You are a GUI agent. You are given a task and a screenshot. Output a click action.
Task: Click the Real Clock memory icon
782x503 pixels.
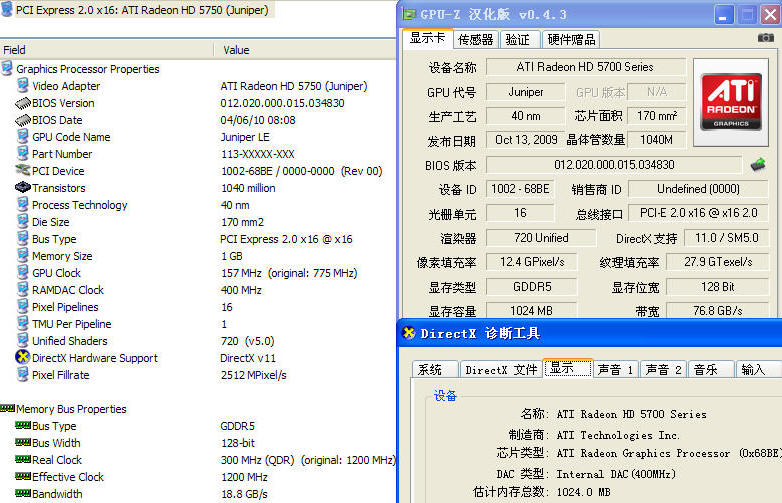[23, 459]
